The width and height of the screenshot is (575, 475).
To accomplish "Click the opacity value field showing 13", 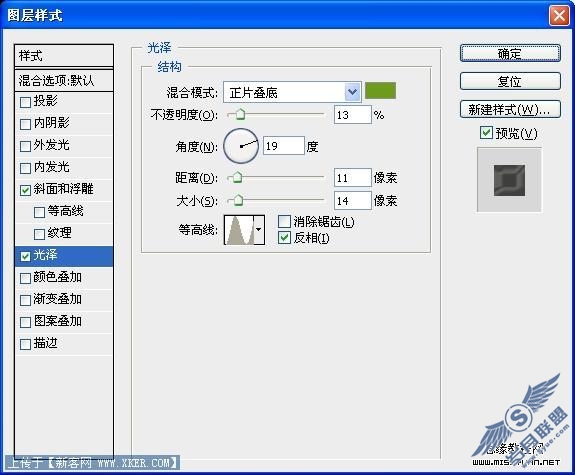I will 352,115.
